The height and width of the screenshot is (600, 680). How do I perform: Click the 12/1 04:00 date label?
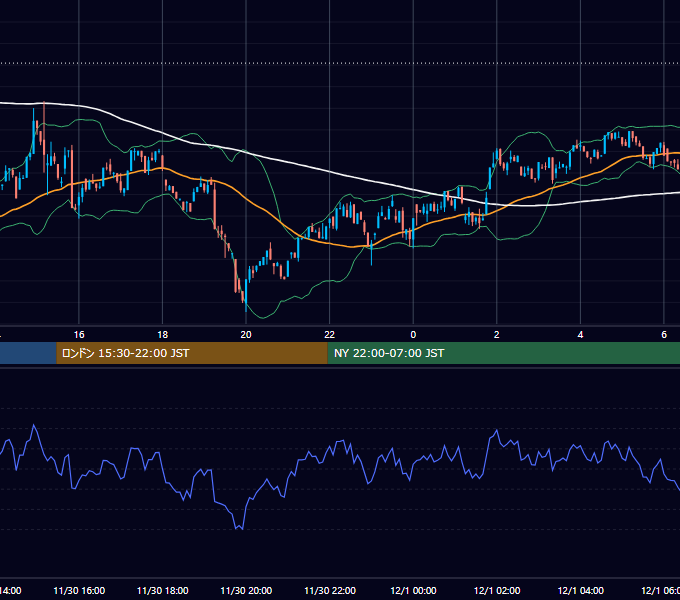click(x=581, y=591)
